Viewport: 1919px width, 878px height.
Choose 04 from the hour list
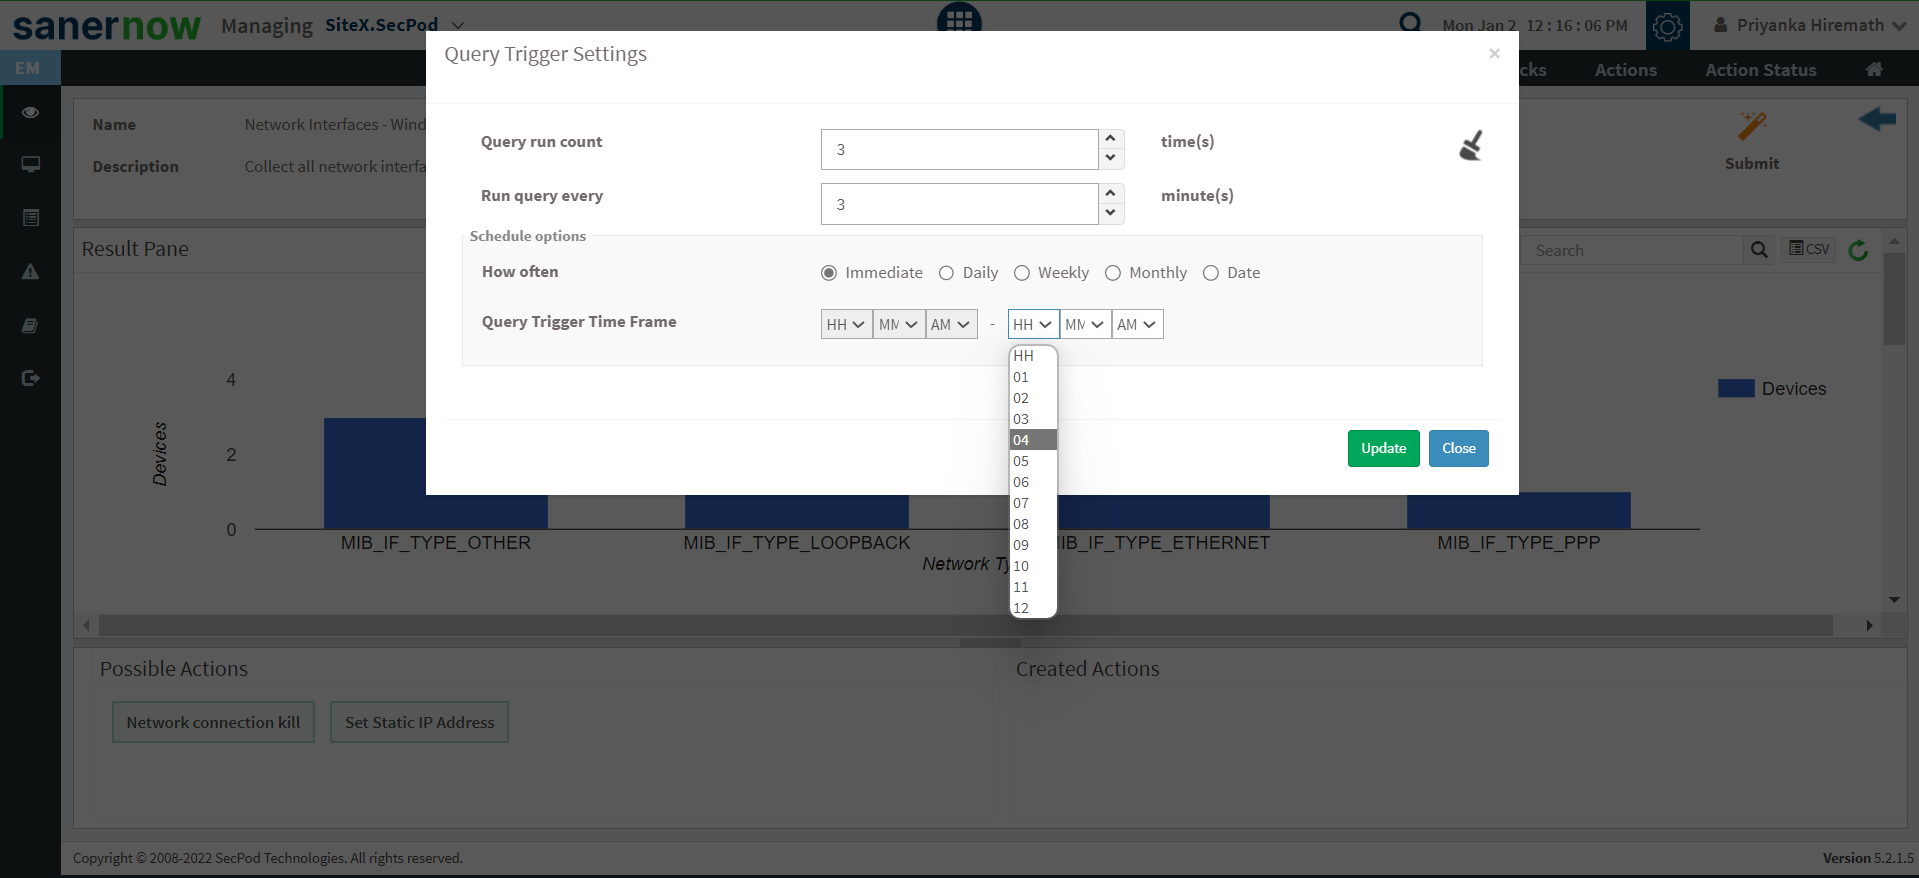[1033, 440]
